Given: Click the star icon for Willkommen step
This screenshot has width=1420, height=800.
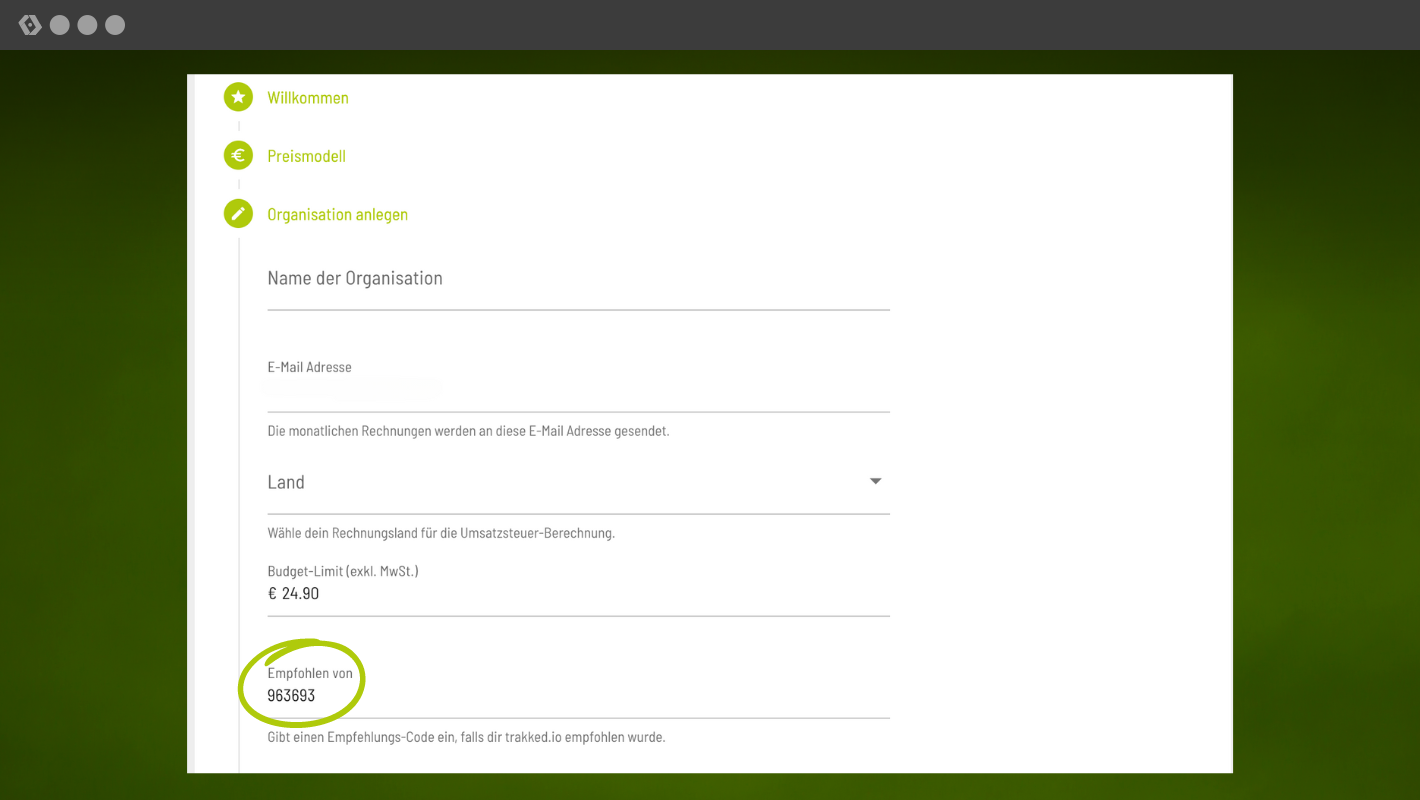Looking at the screenshot, I should pos(238,97).
